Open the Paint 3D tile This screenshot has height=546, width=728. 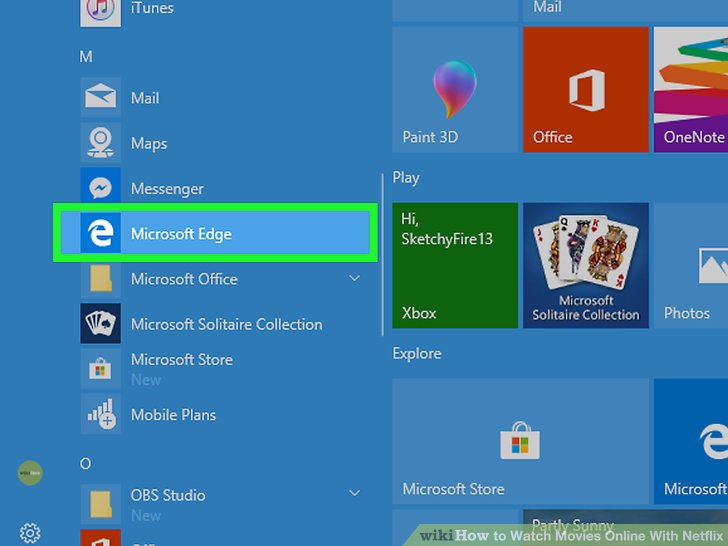(455, 89)
